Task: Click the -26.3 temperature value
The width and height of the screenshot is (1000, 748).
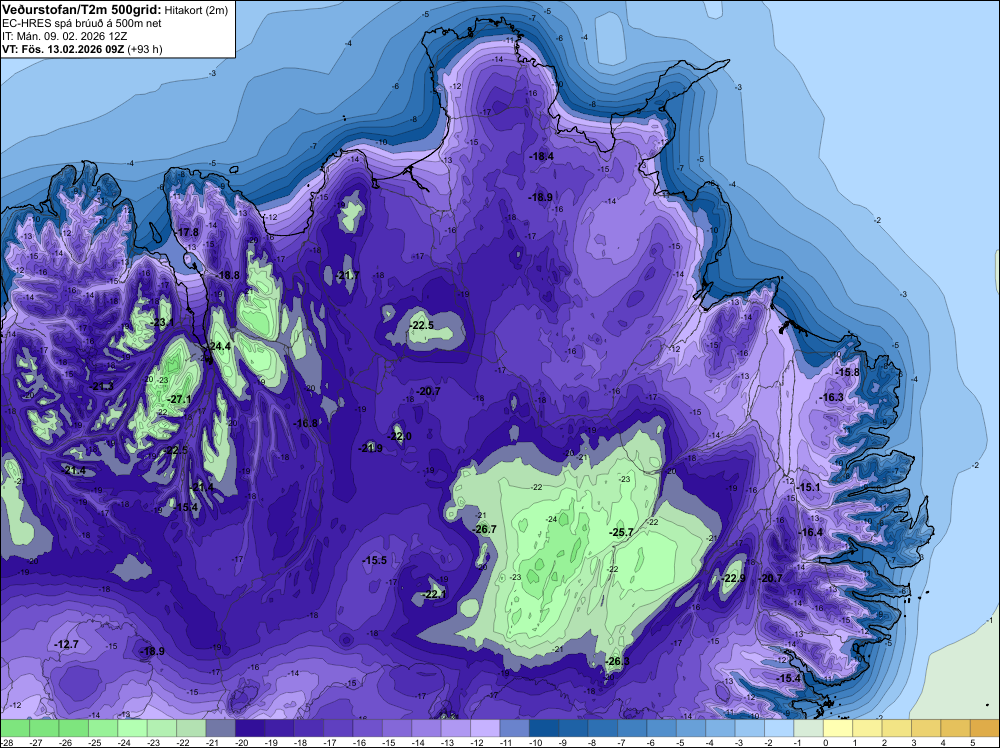Action: pos(617,661)
